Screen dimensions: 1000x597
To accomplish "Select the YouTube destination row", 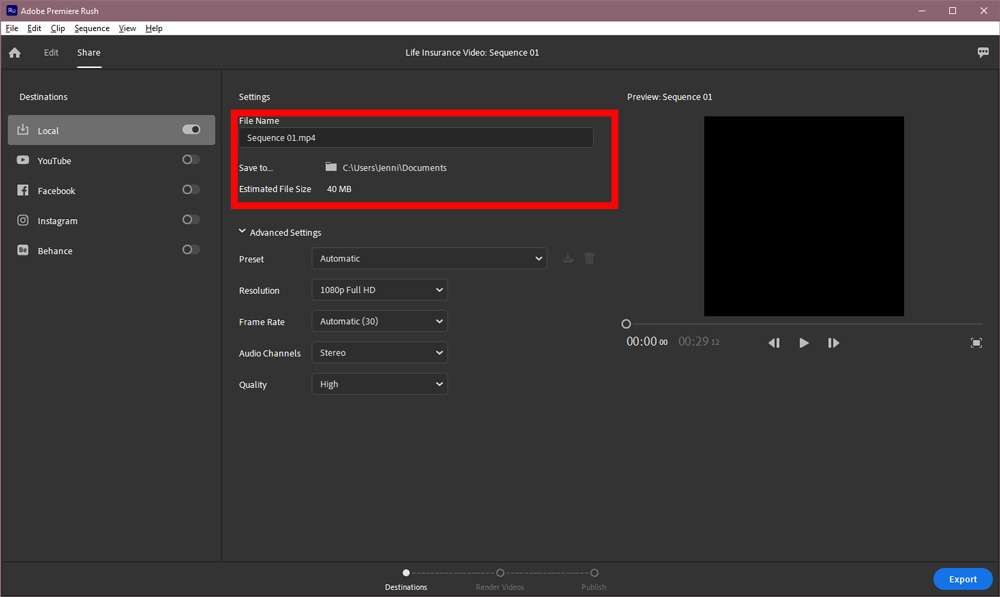I will (x=112, y=160).
